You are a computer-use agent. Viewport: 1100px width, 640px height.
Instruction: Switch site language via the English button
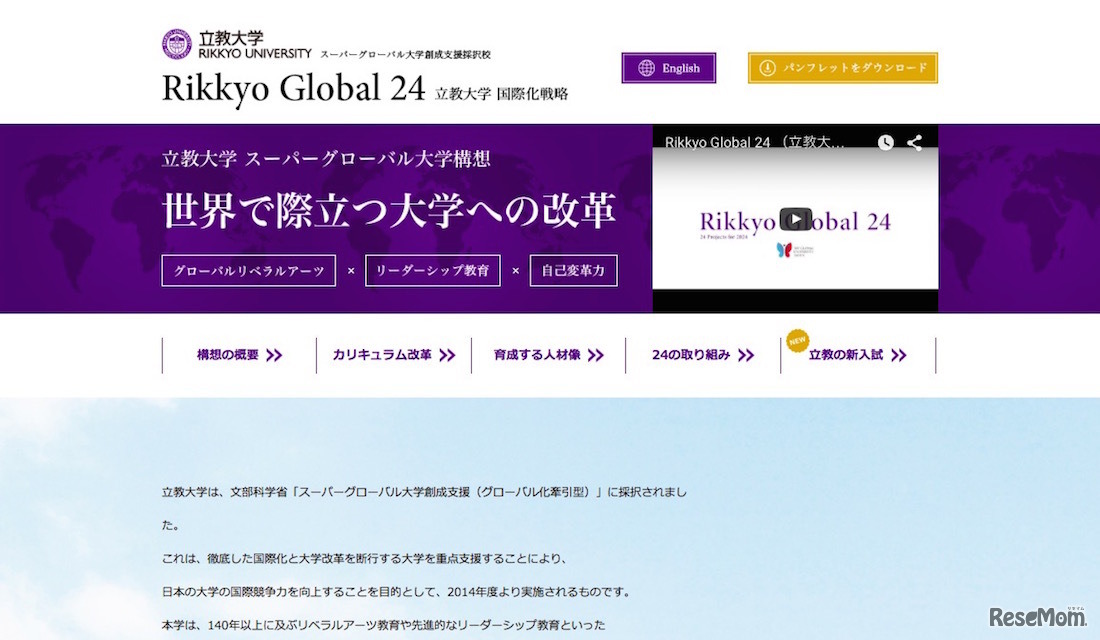tap(668, 68)
